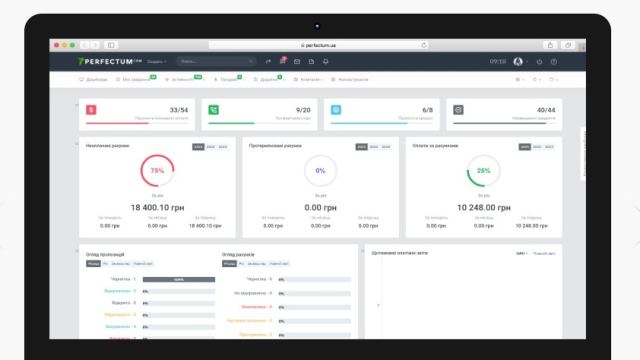Click the 10 248.00 грн amount
The width and height of the screenshot is (640, 360).
[484, 208]
